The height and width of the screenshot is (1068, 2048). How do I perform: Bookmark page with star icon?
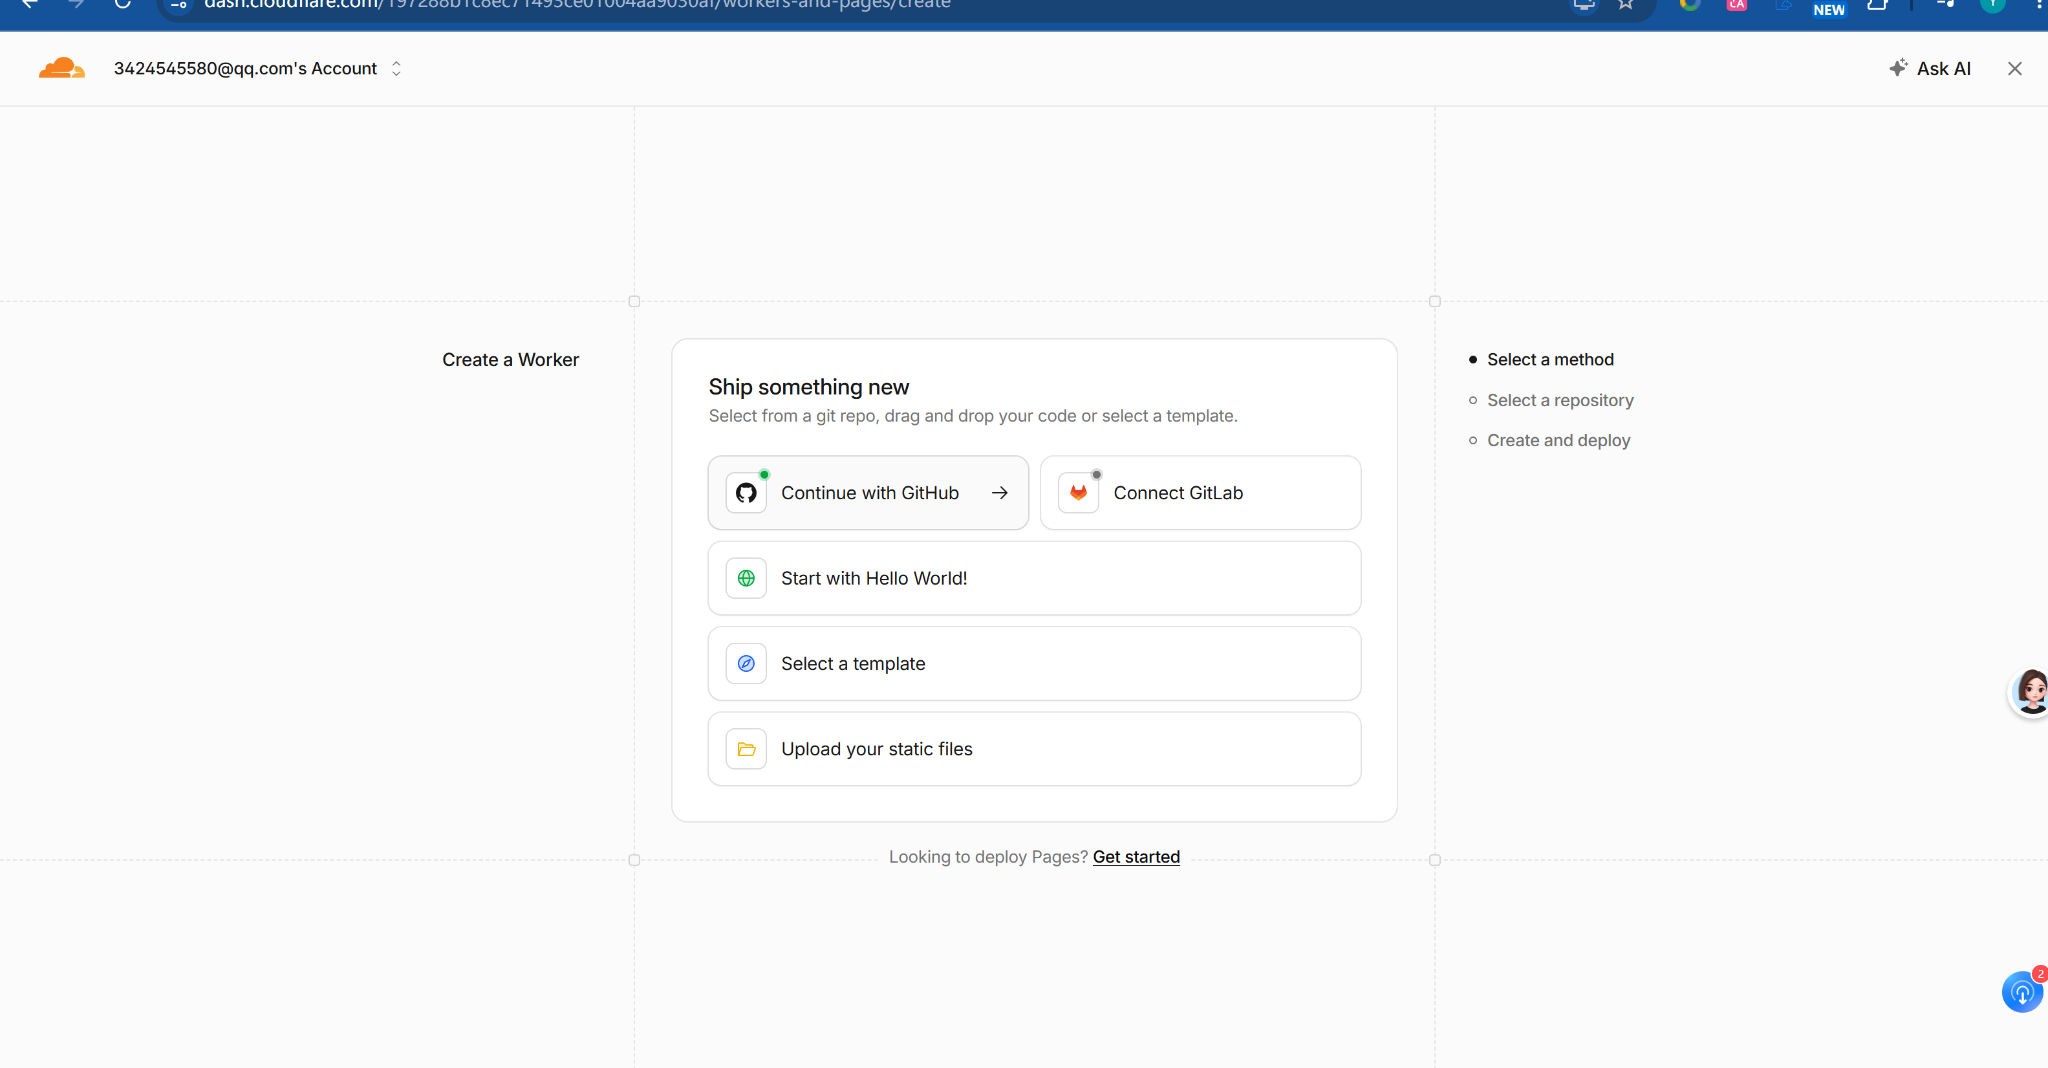[x=1626, y=4]
